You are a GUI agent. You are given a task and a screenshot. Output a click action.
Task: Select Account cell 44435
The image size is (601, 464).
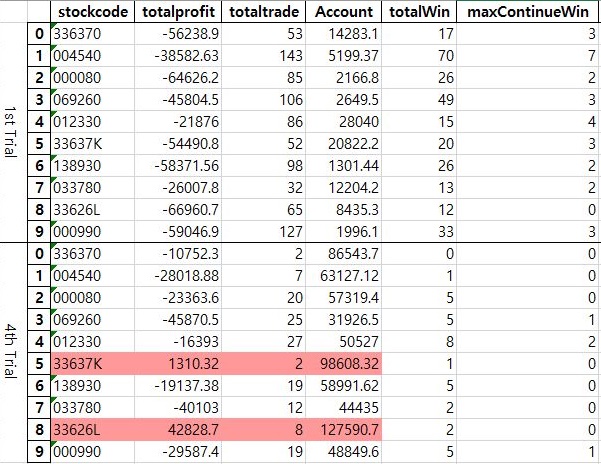click(343, 407)
